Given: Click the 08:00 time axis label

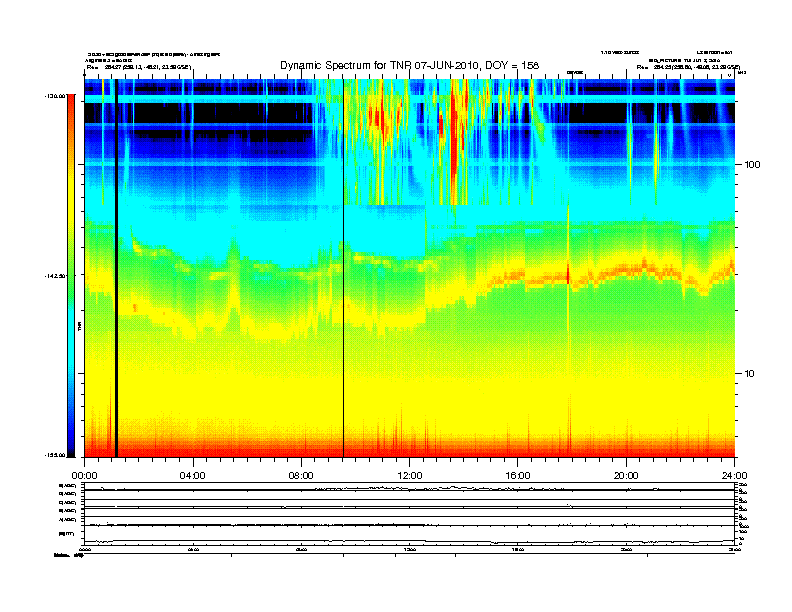Looking at the screenshot, I should click(301, 476).
